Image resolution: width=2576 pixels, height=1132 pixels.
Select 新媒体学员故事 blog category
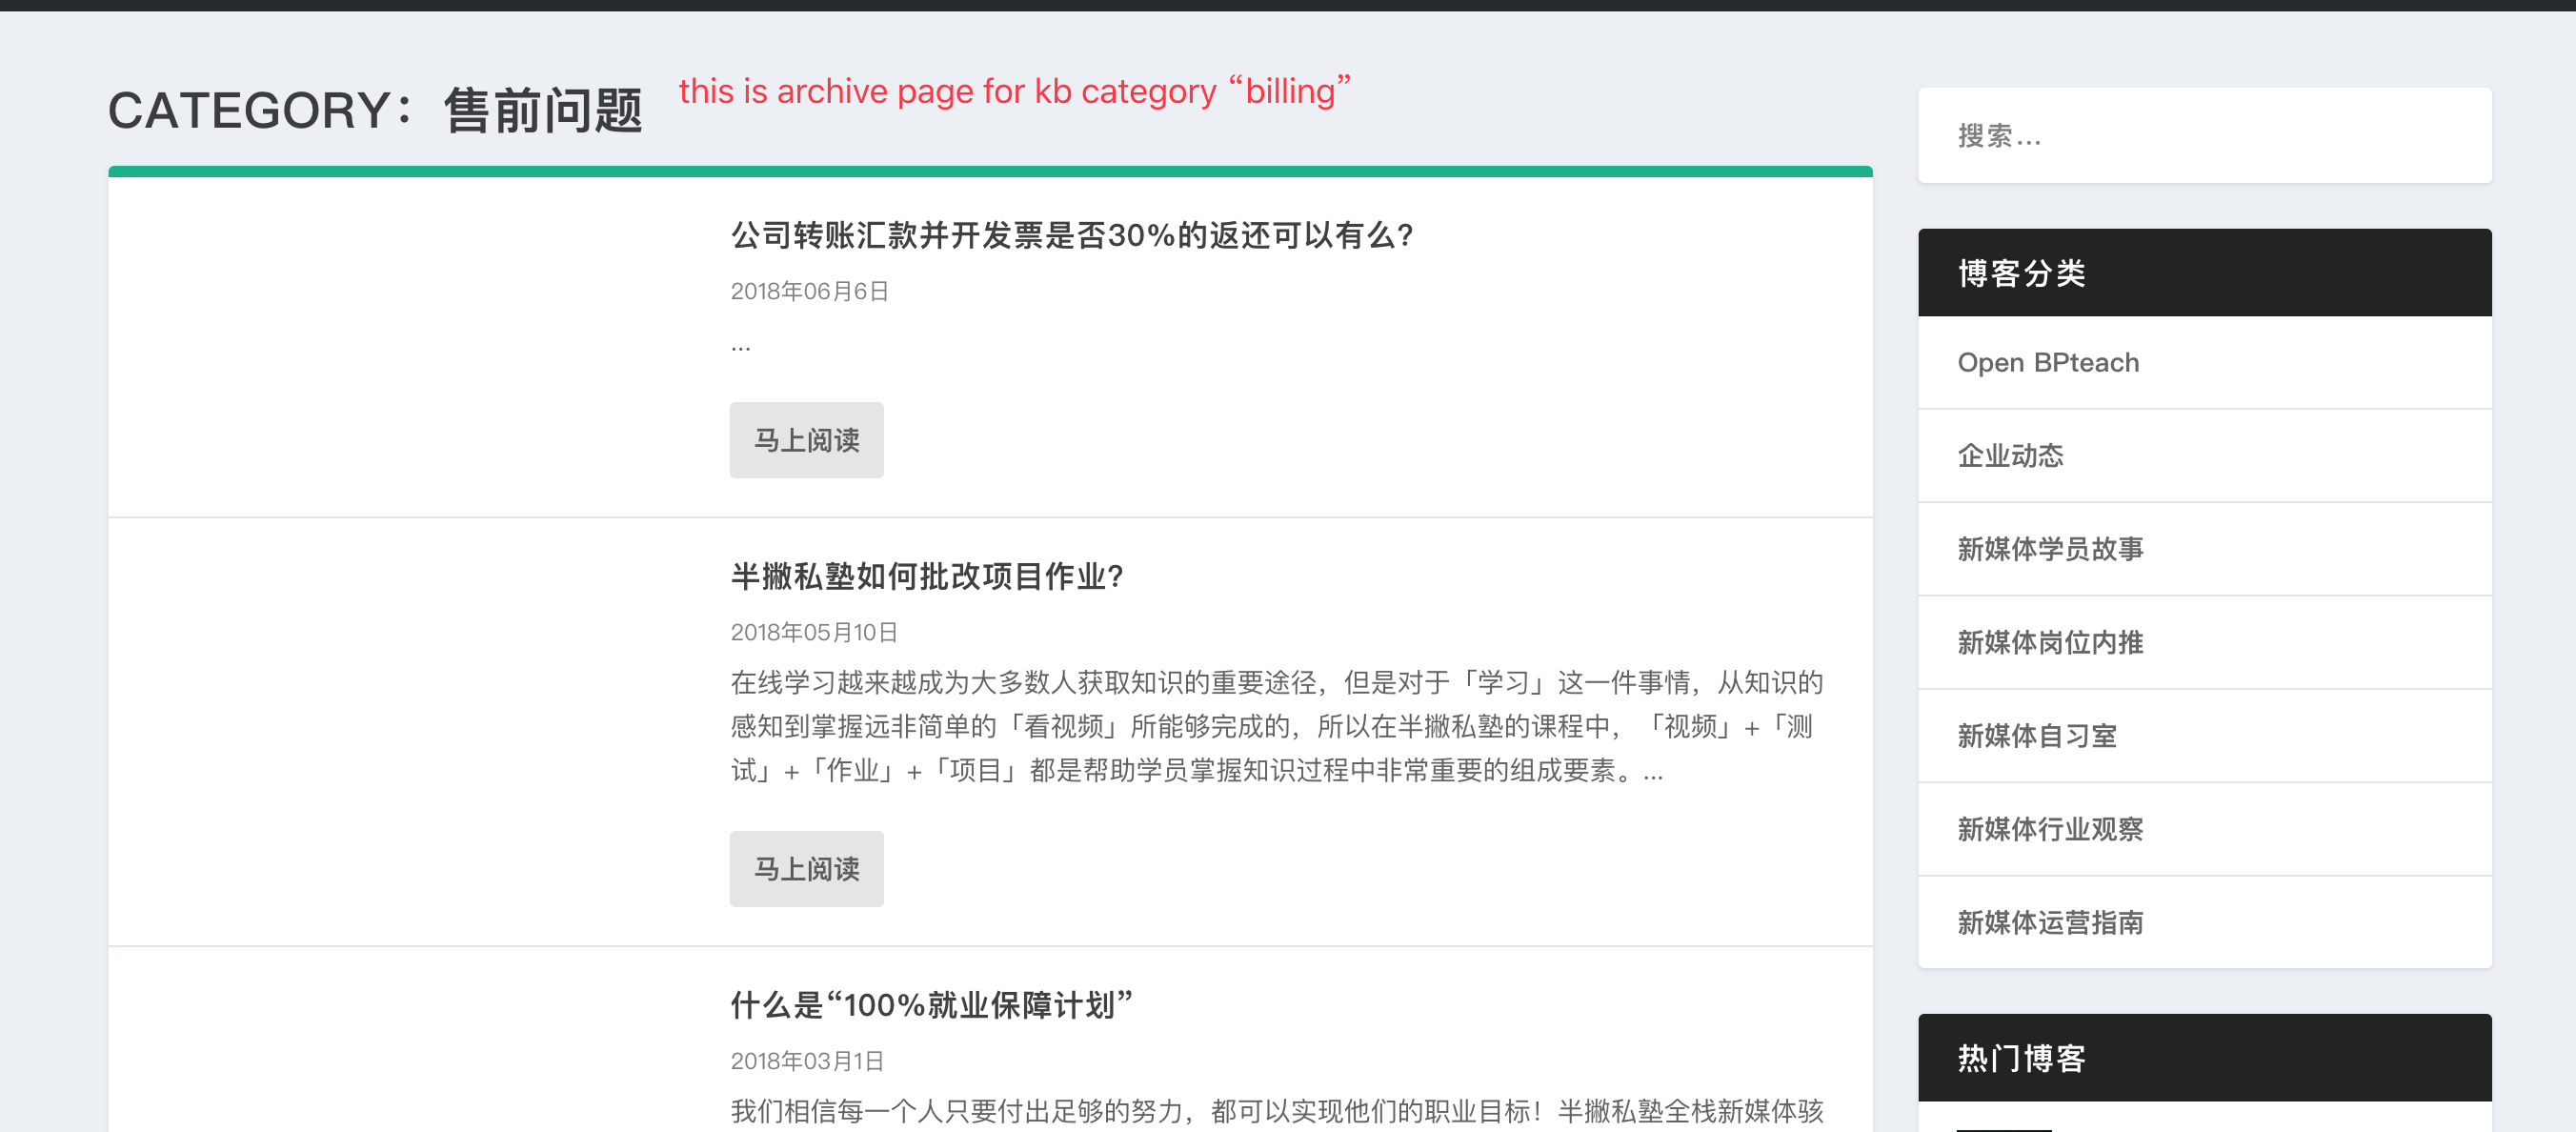click(x=2050, y=549)
